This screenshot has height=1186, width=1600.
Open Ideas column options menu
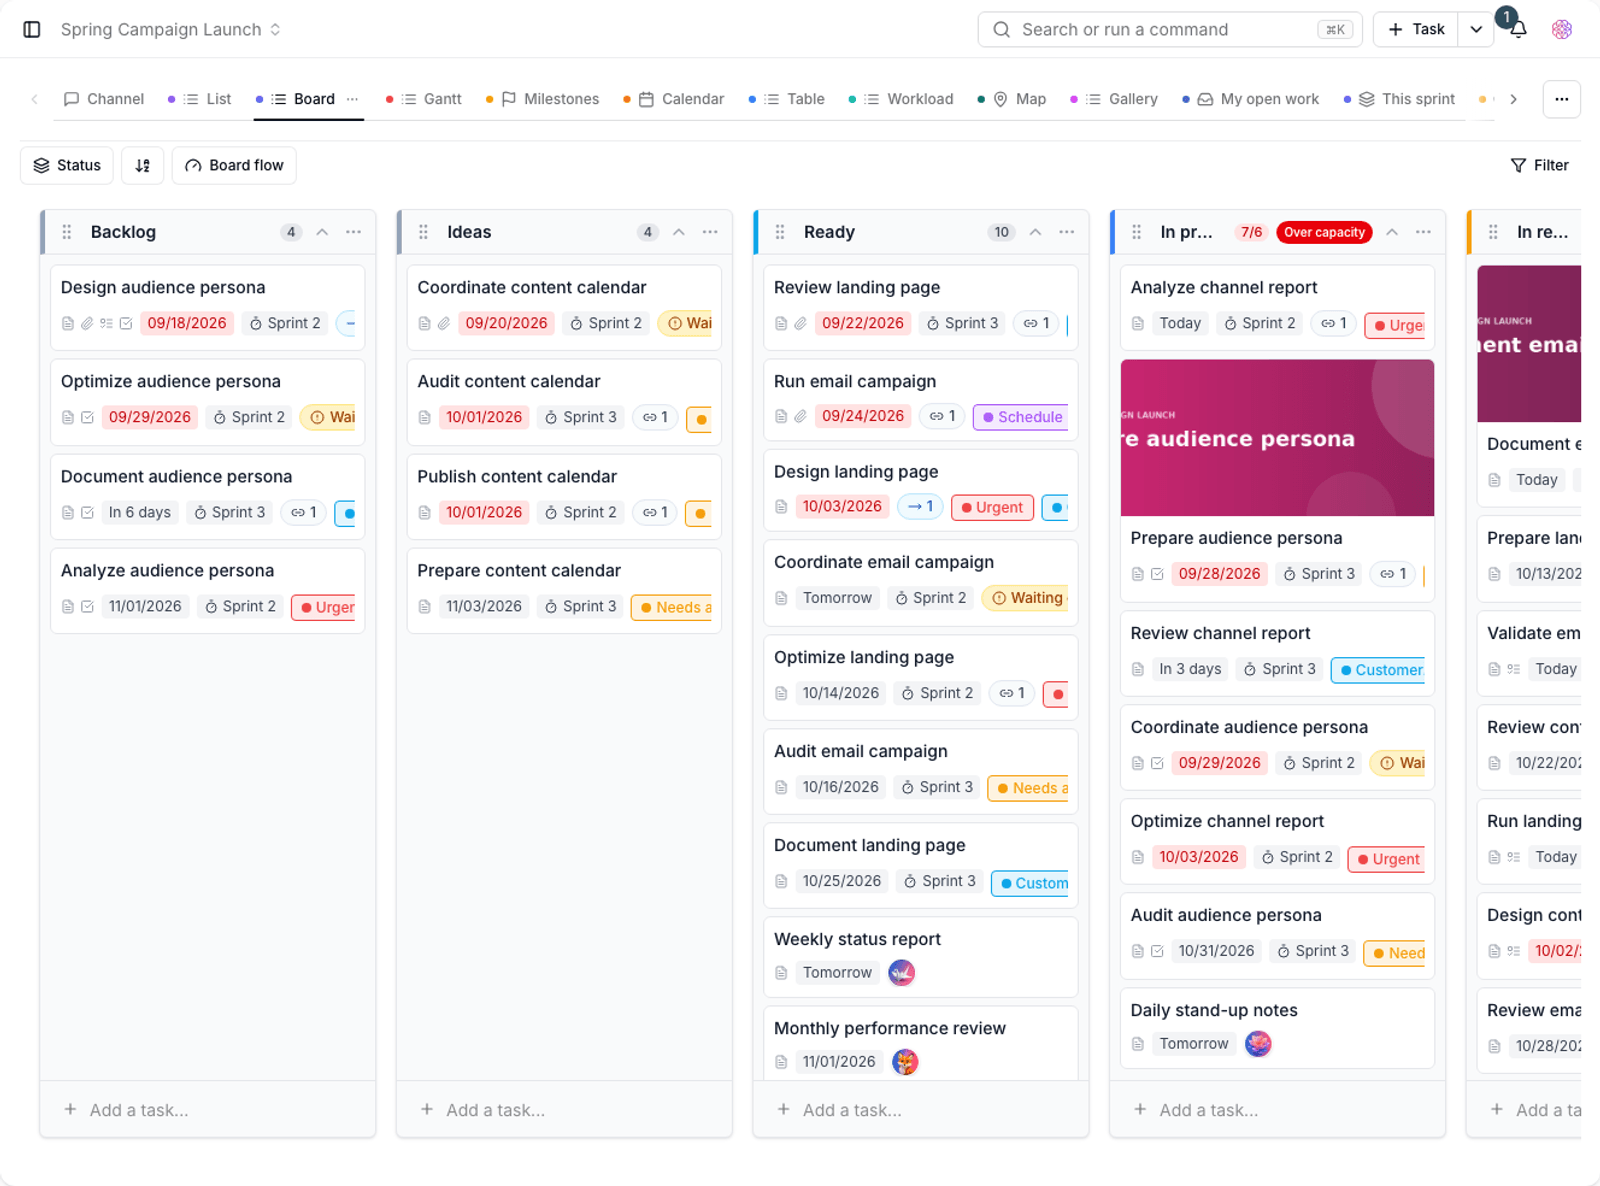(x=710, y=232)
